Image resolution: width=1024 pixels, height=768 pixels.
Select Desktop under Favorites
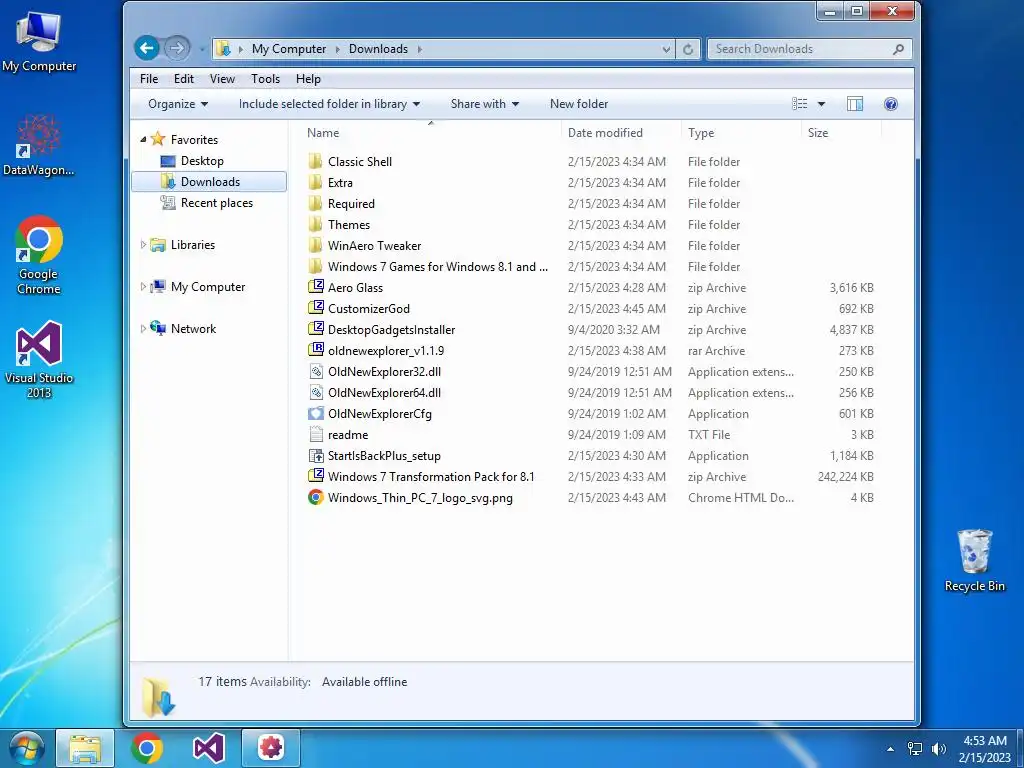pos(202,161)
